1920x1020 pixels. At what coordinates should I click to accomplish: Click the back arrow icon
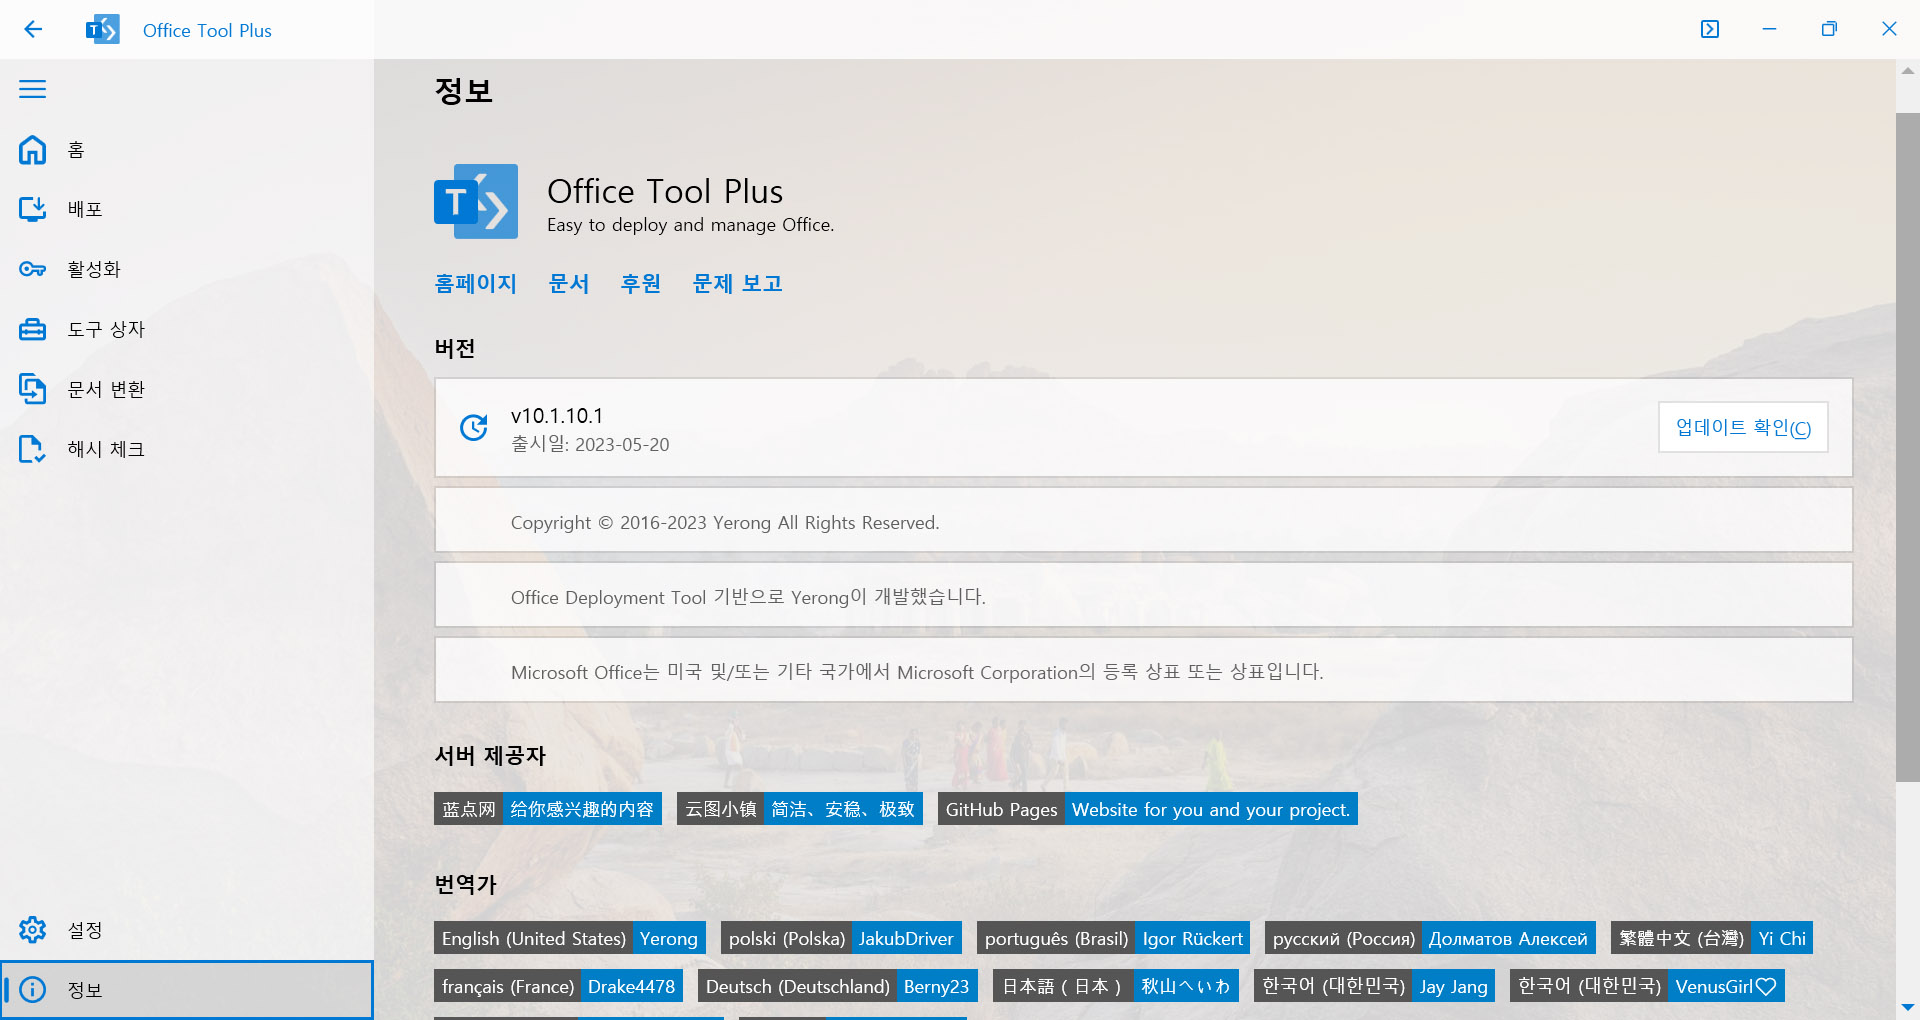click(x=33, y=29)
